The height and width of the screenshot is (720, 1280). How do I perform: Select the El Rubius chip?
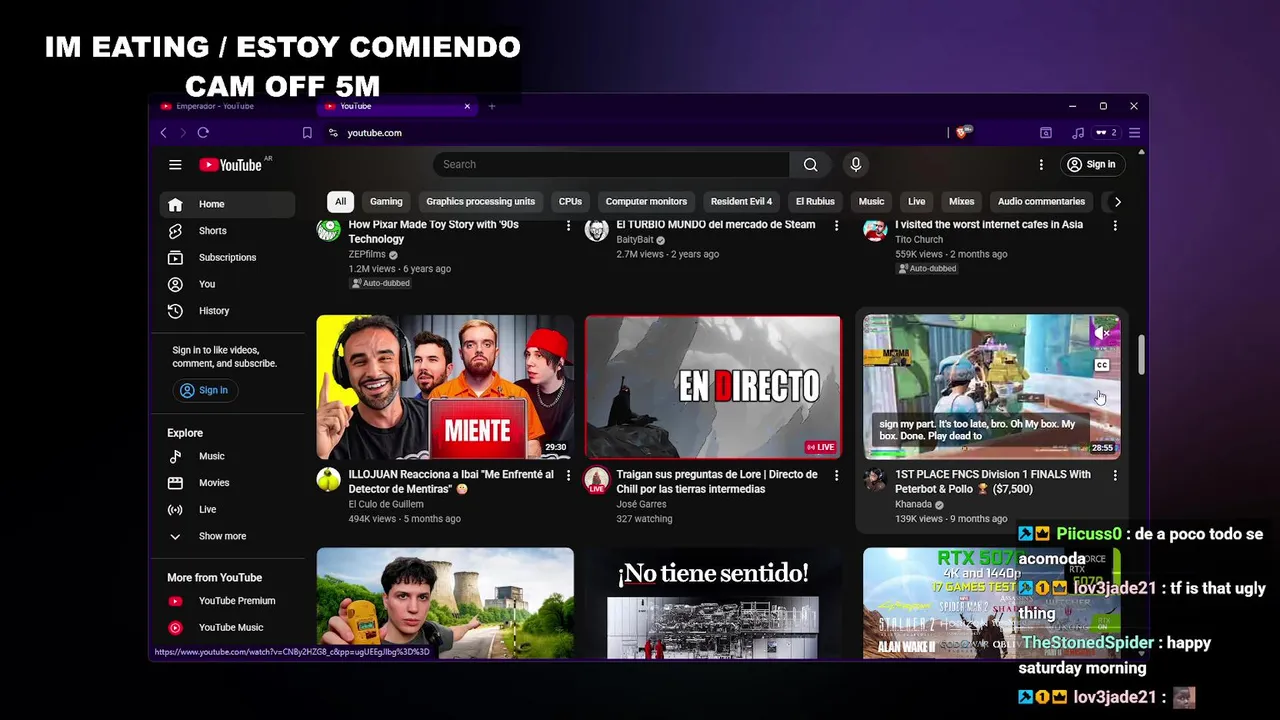815,201
